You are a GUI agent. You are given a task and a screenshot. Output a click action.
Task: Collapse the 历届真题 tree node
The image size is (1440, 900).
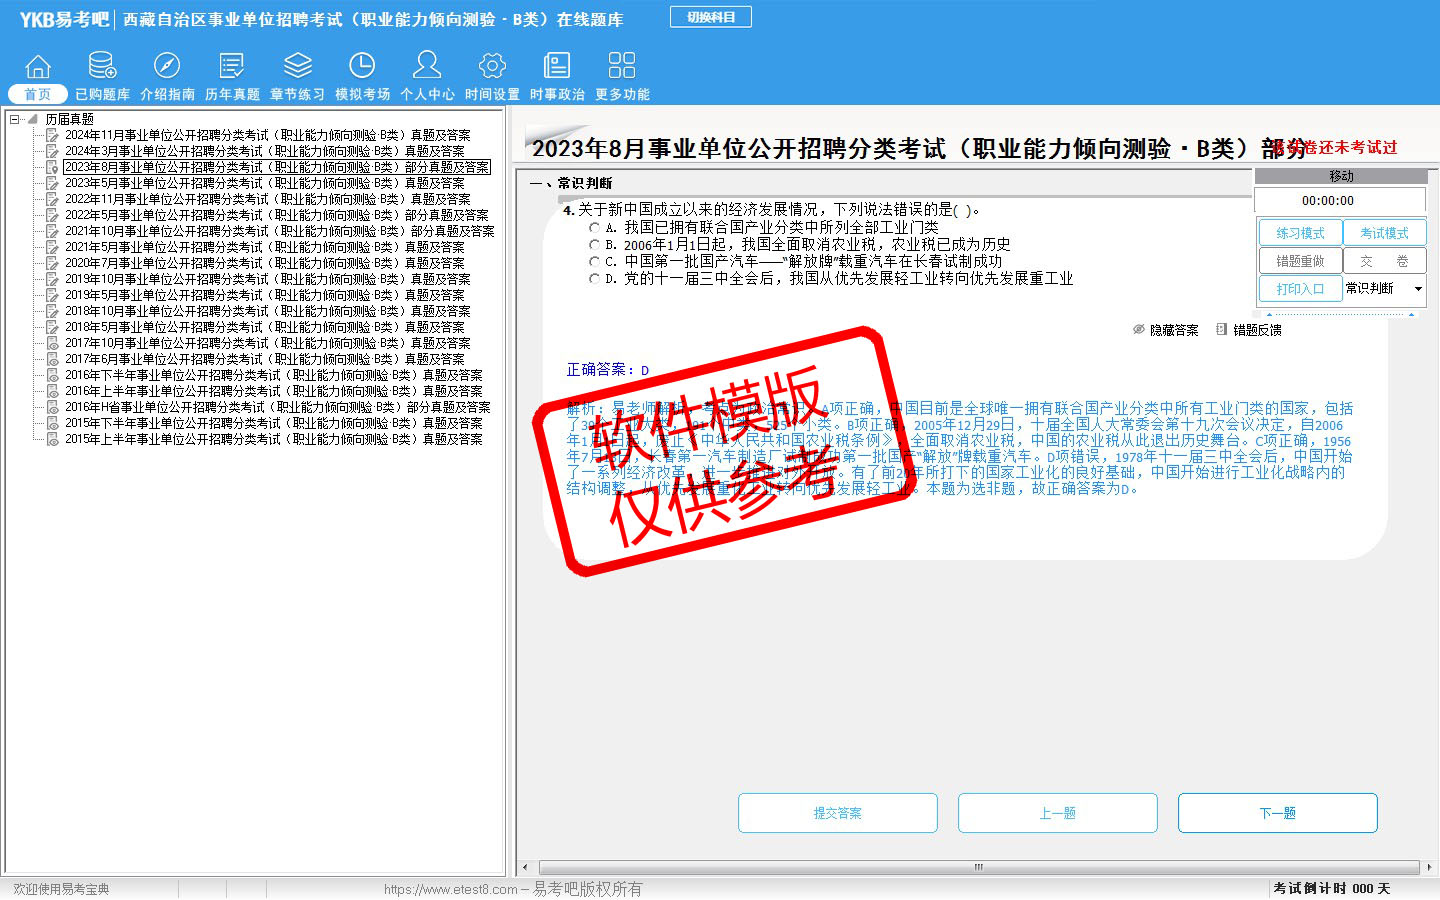(x=15, y=119)
